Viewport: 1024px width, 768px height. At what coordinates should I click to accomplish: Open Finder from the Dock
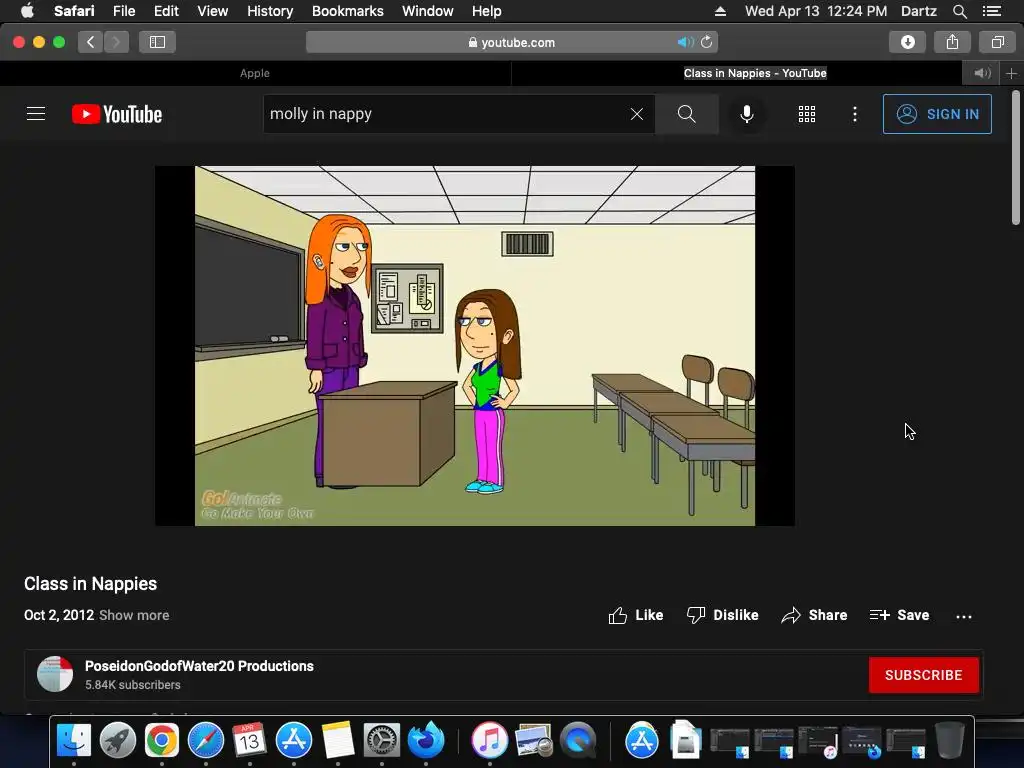(74, 741)
